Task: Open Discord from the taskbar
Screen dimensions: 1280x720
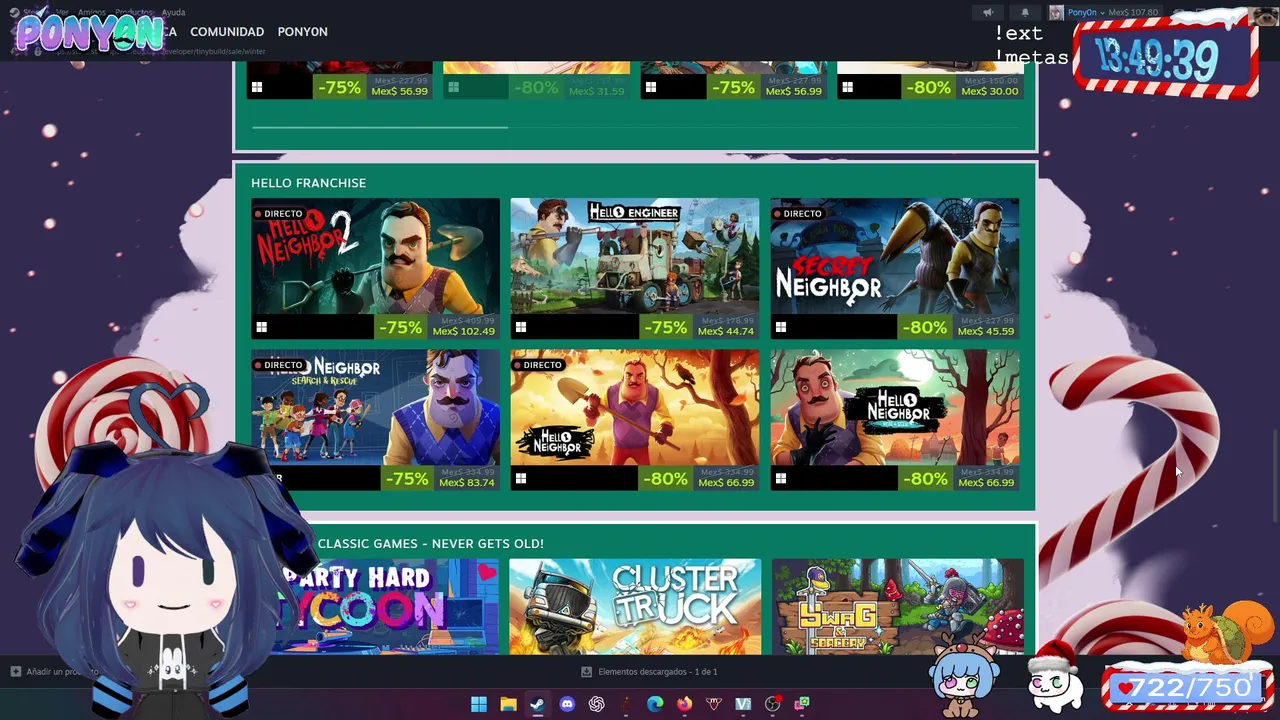Action: pos(567,704)
